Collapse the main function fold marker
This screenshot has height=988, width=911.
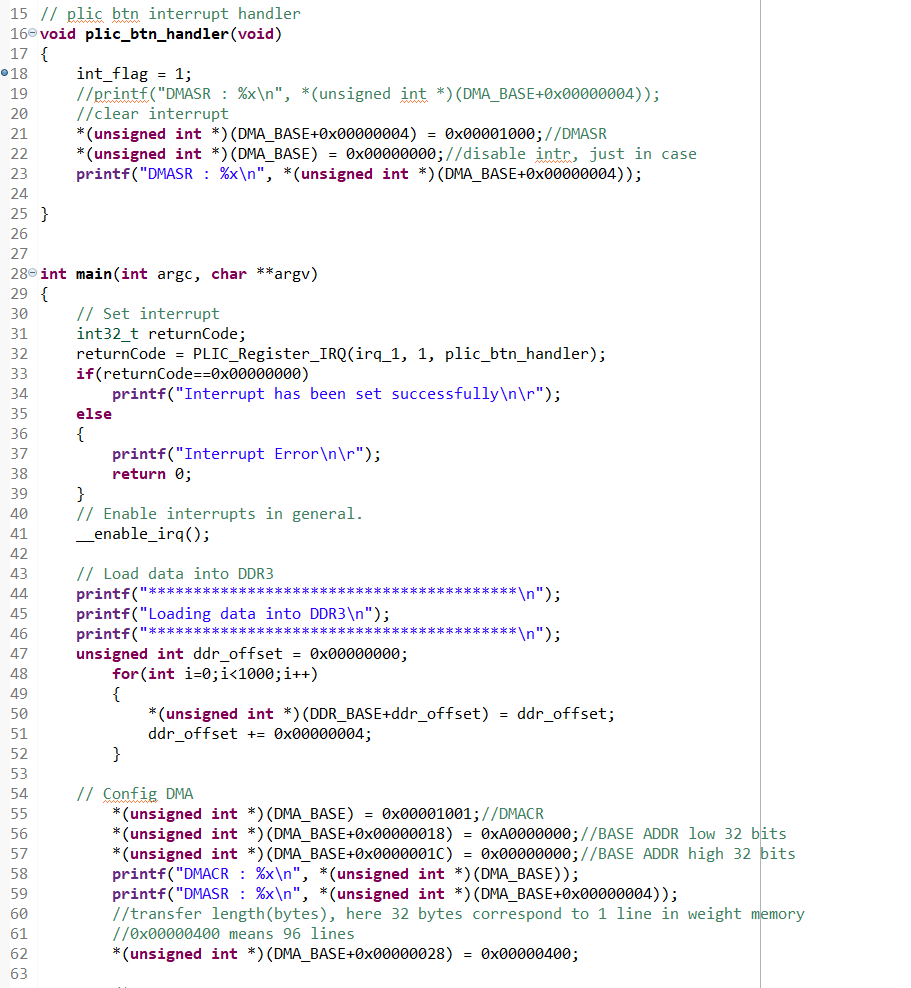tap(34, 274)
